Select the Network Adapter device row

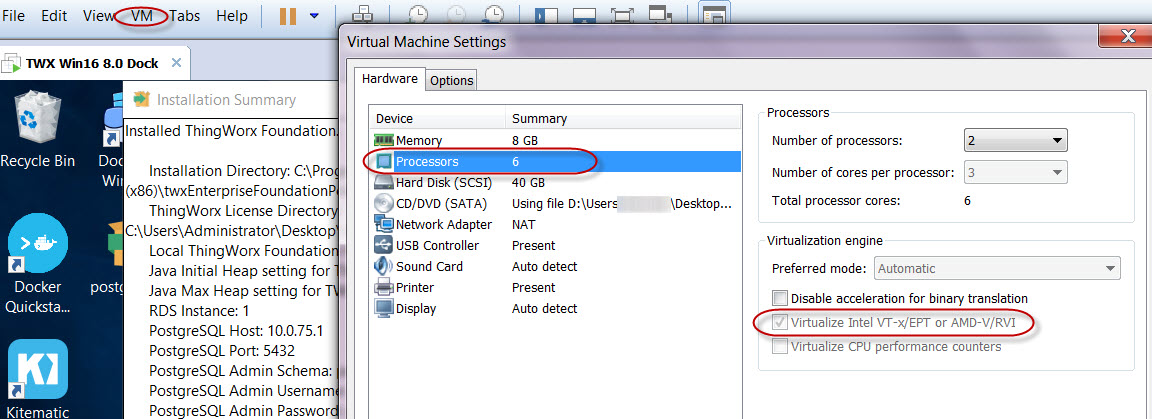tap(555, 224)
